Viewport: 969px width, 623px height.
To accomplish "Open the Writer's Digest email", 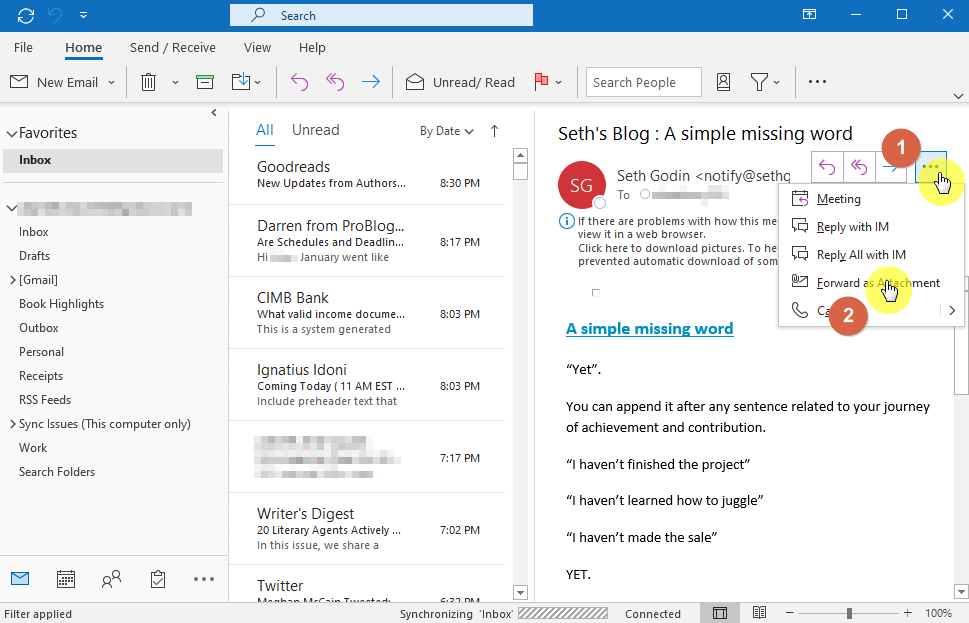I will [x=368, y=529].
